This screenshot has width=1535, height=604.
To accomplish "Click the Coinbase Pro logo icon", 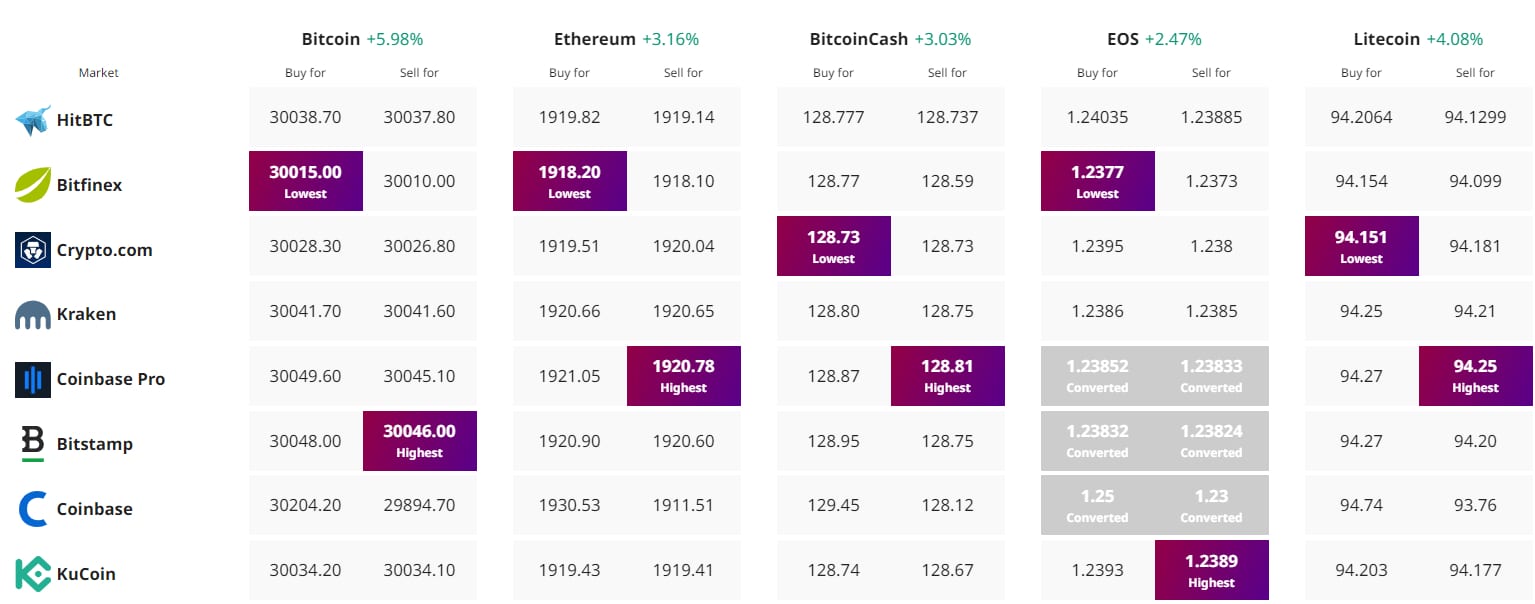I will pos(33,379).
